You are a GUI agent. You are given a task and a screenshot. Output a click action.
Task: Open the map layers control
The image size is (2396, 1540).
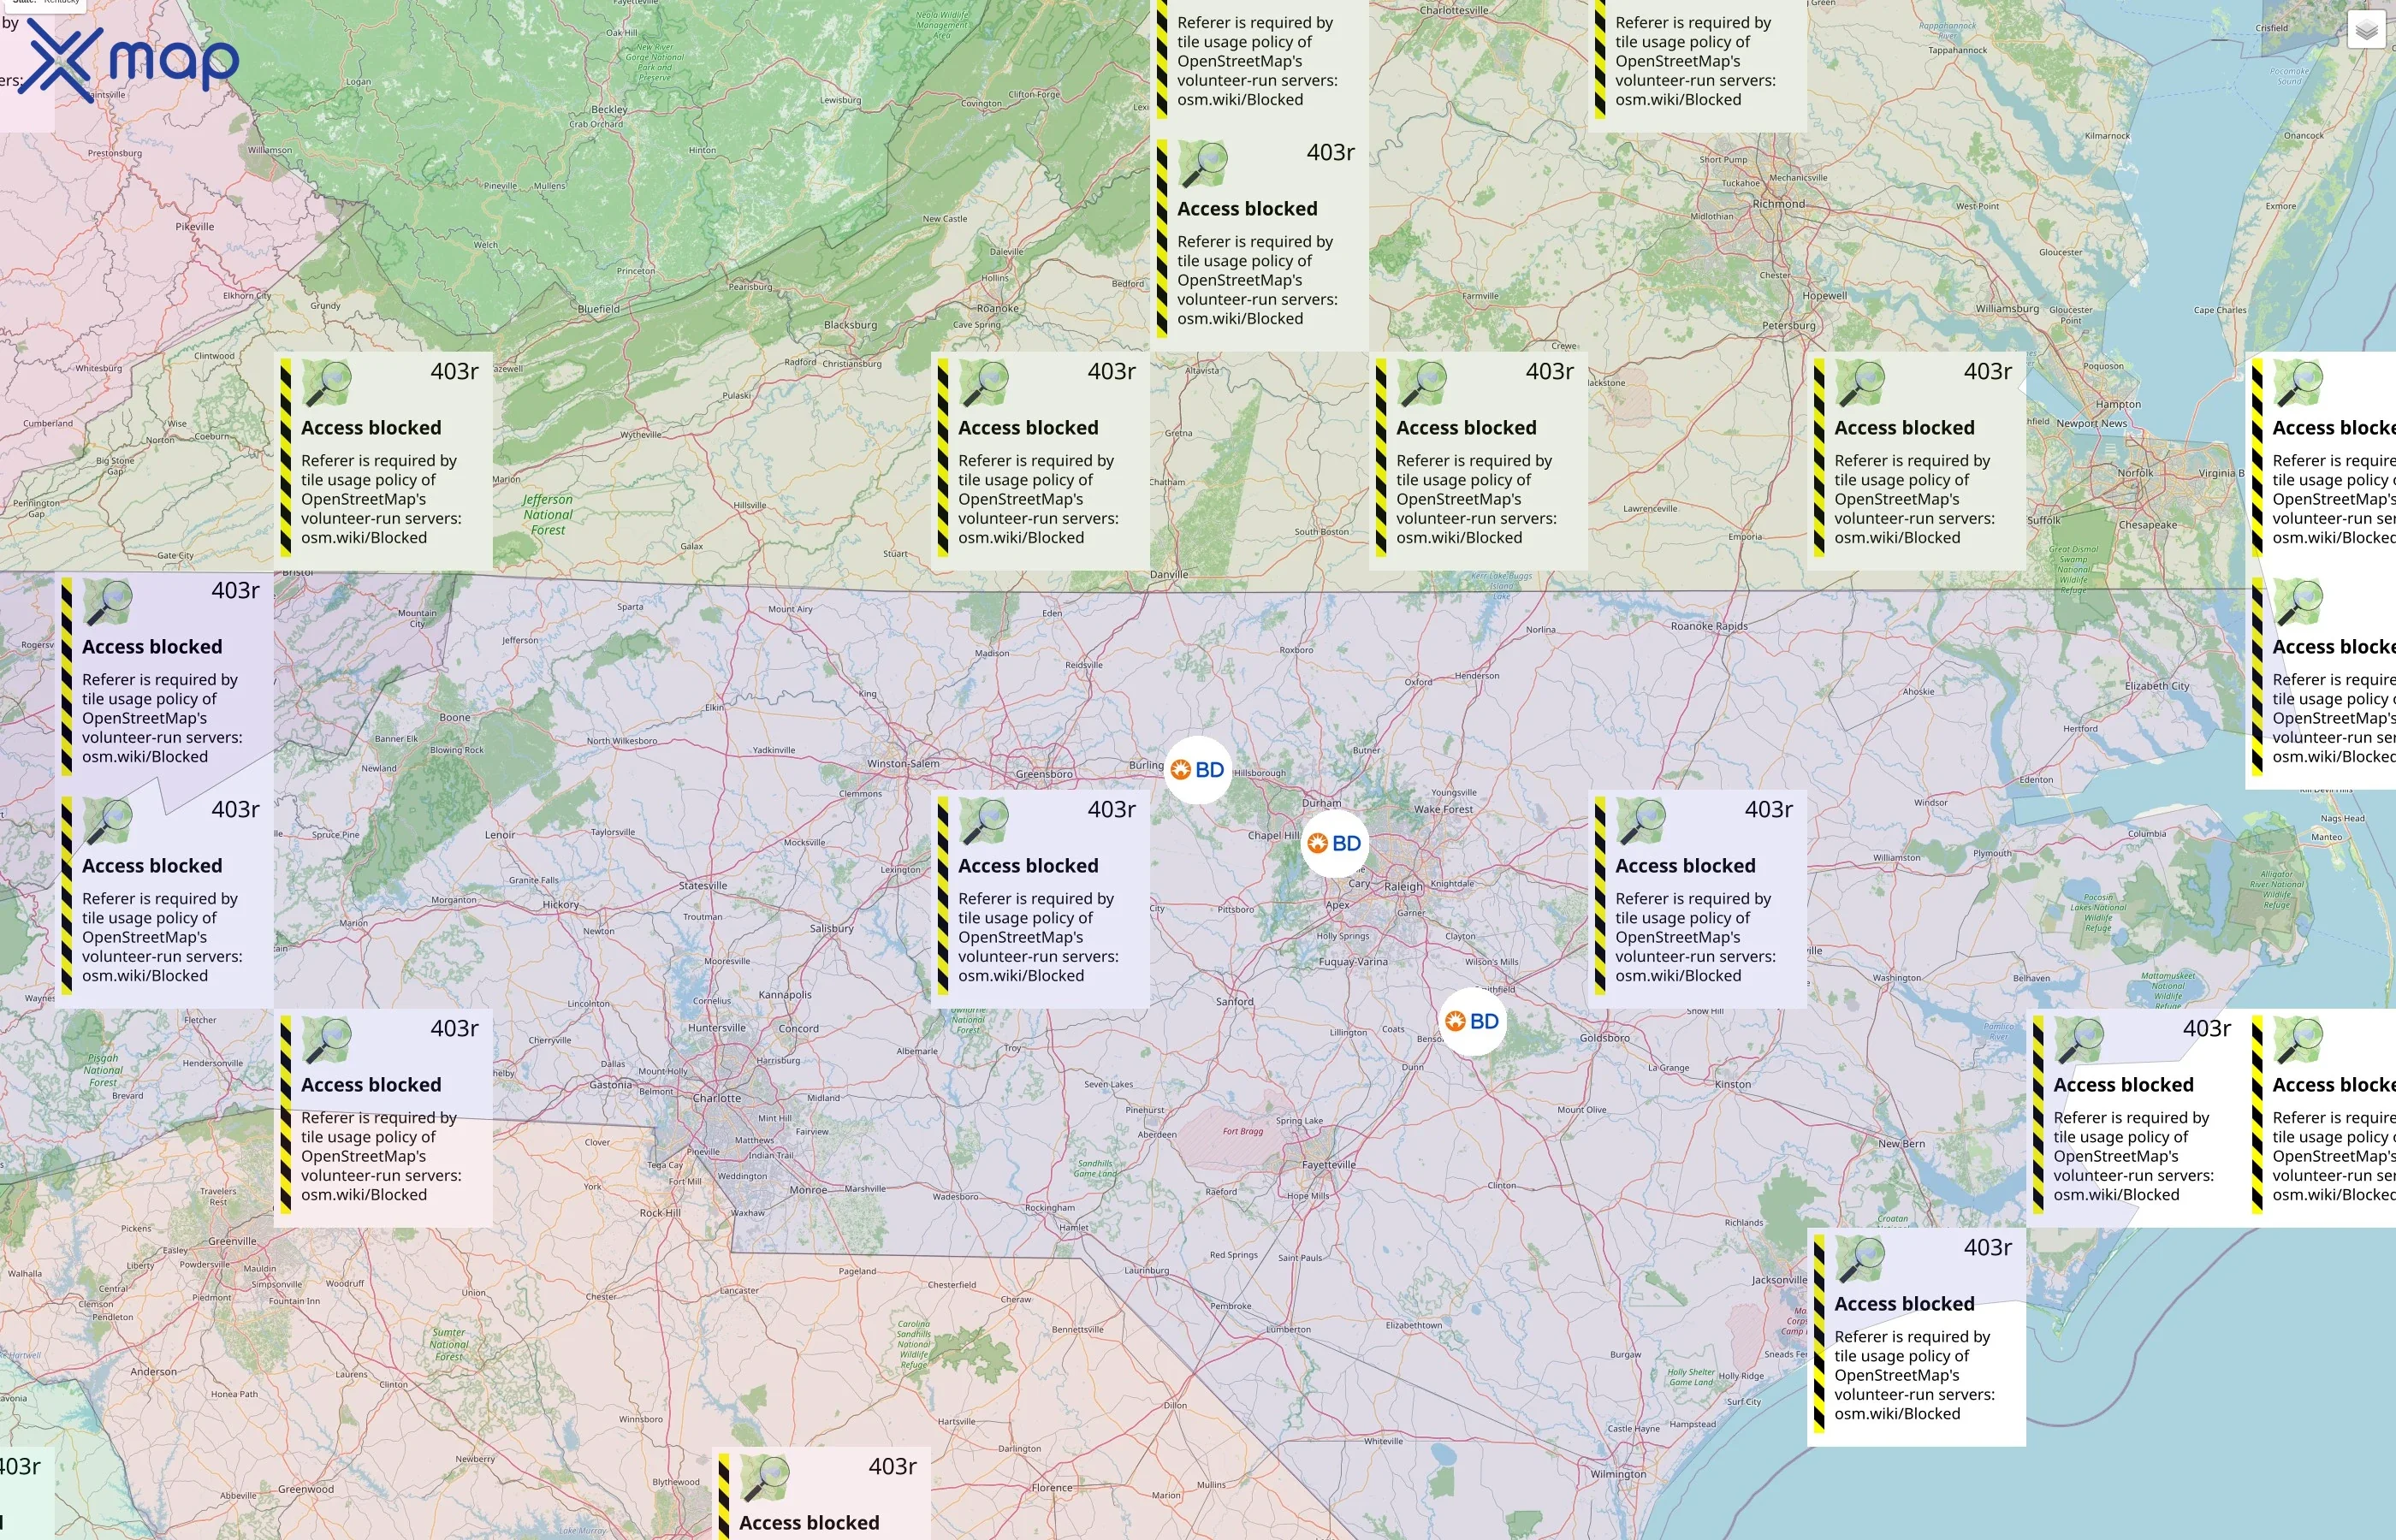(x=2366, y=30)
